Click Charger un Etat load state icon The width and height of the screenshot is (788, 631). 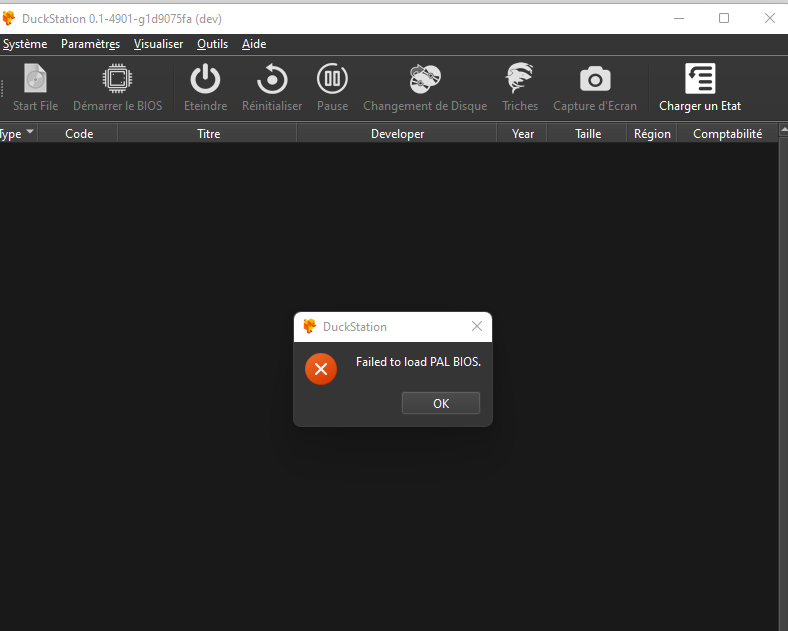click(x=700, y=78)
